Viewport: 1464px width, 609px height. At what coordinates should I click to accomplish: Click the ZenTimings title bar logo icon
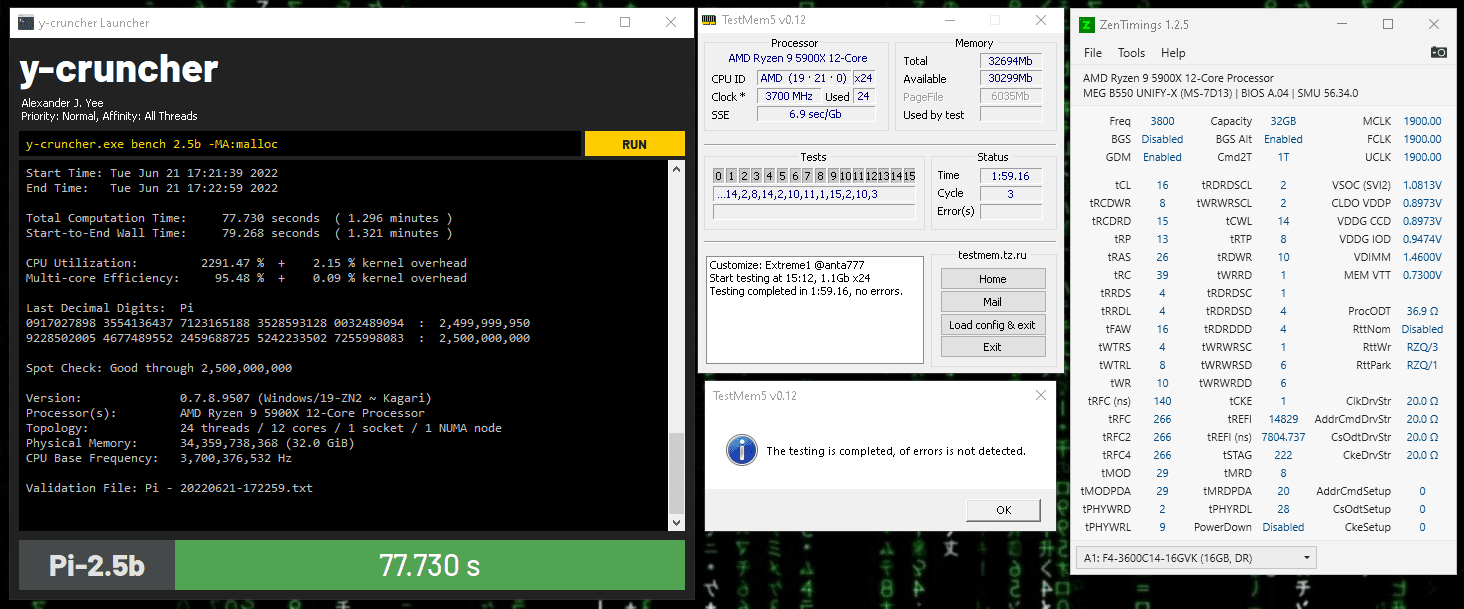pos(1089,24)
